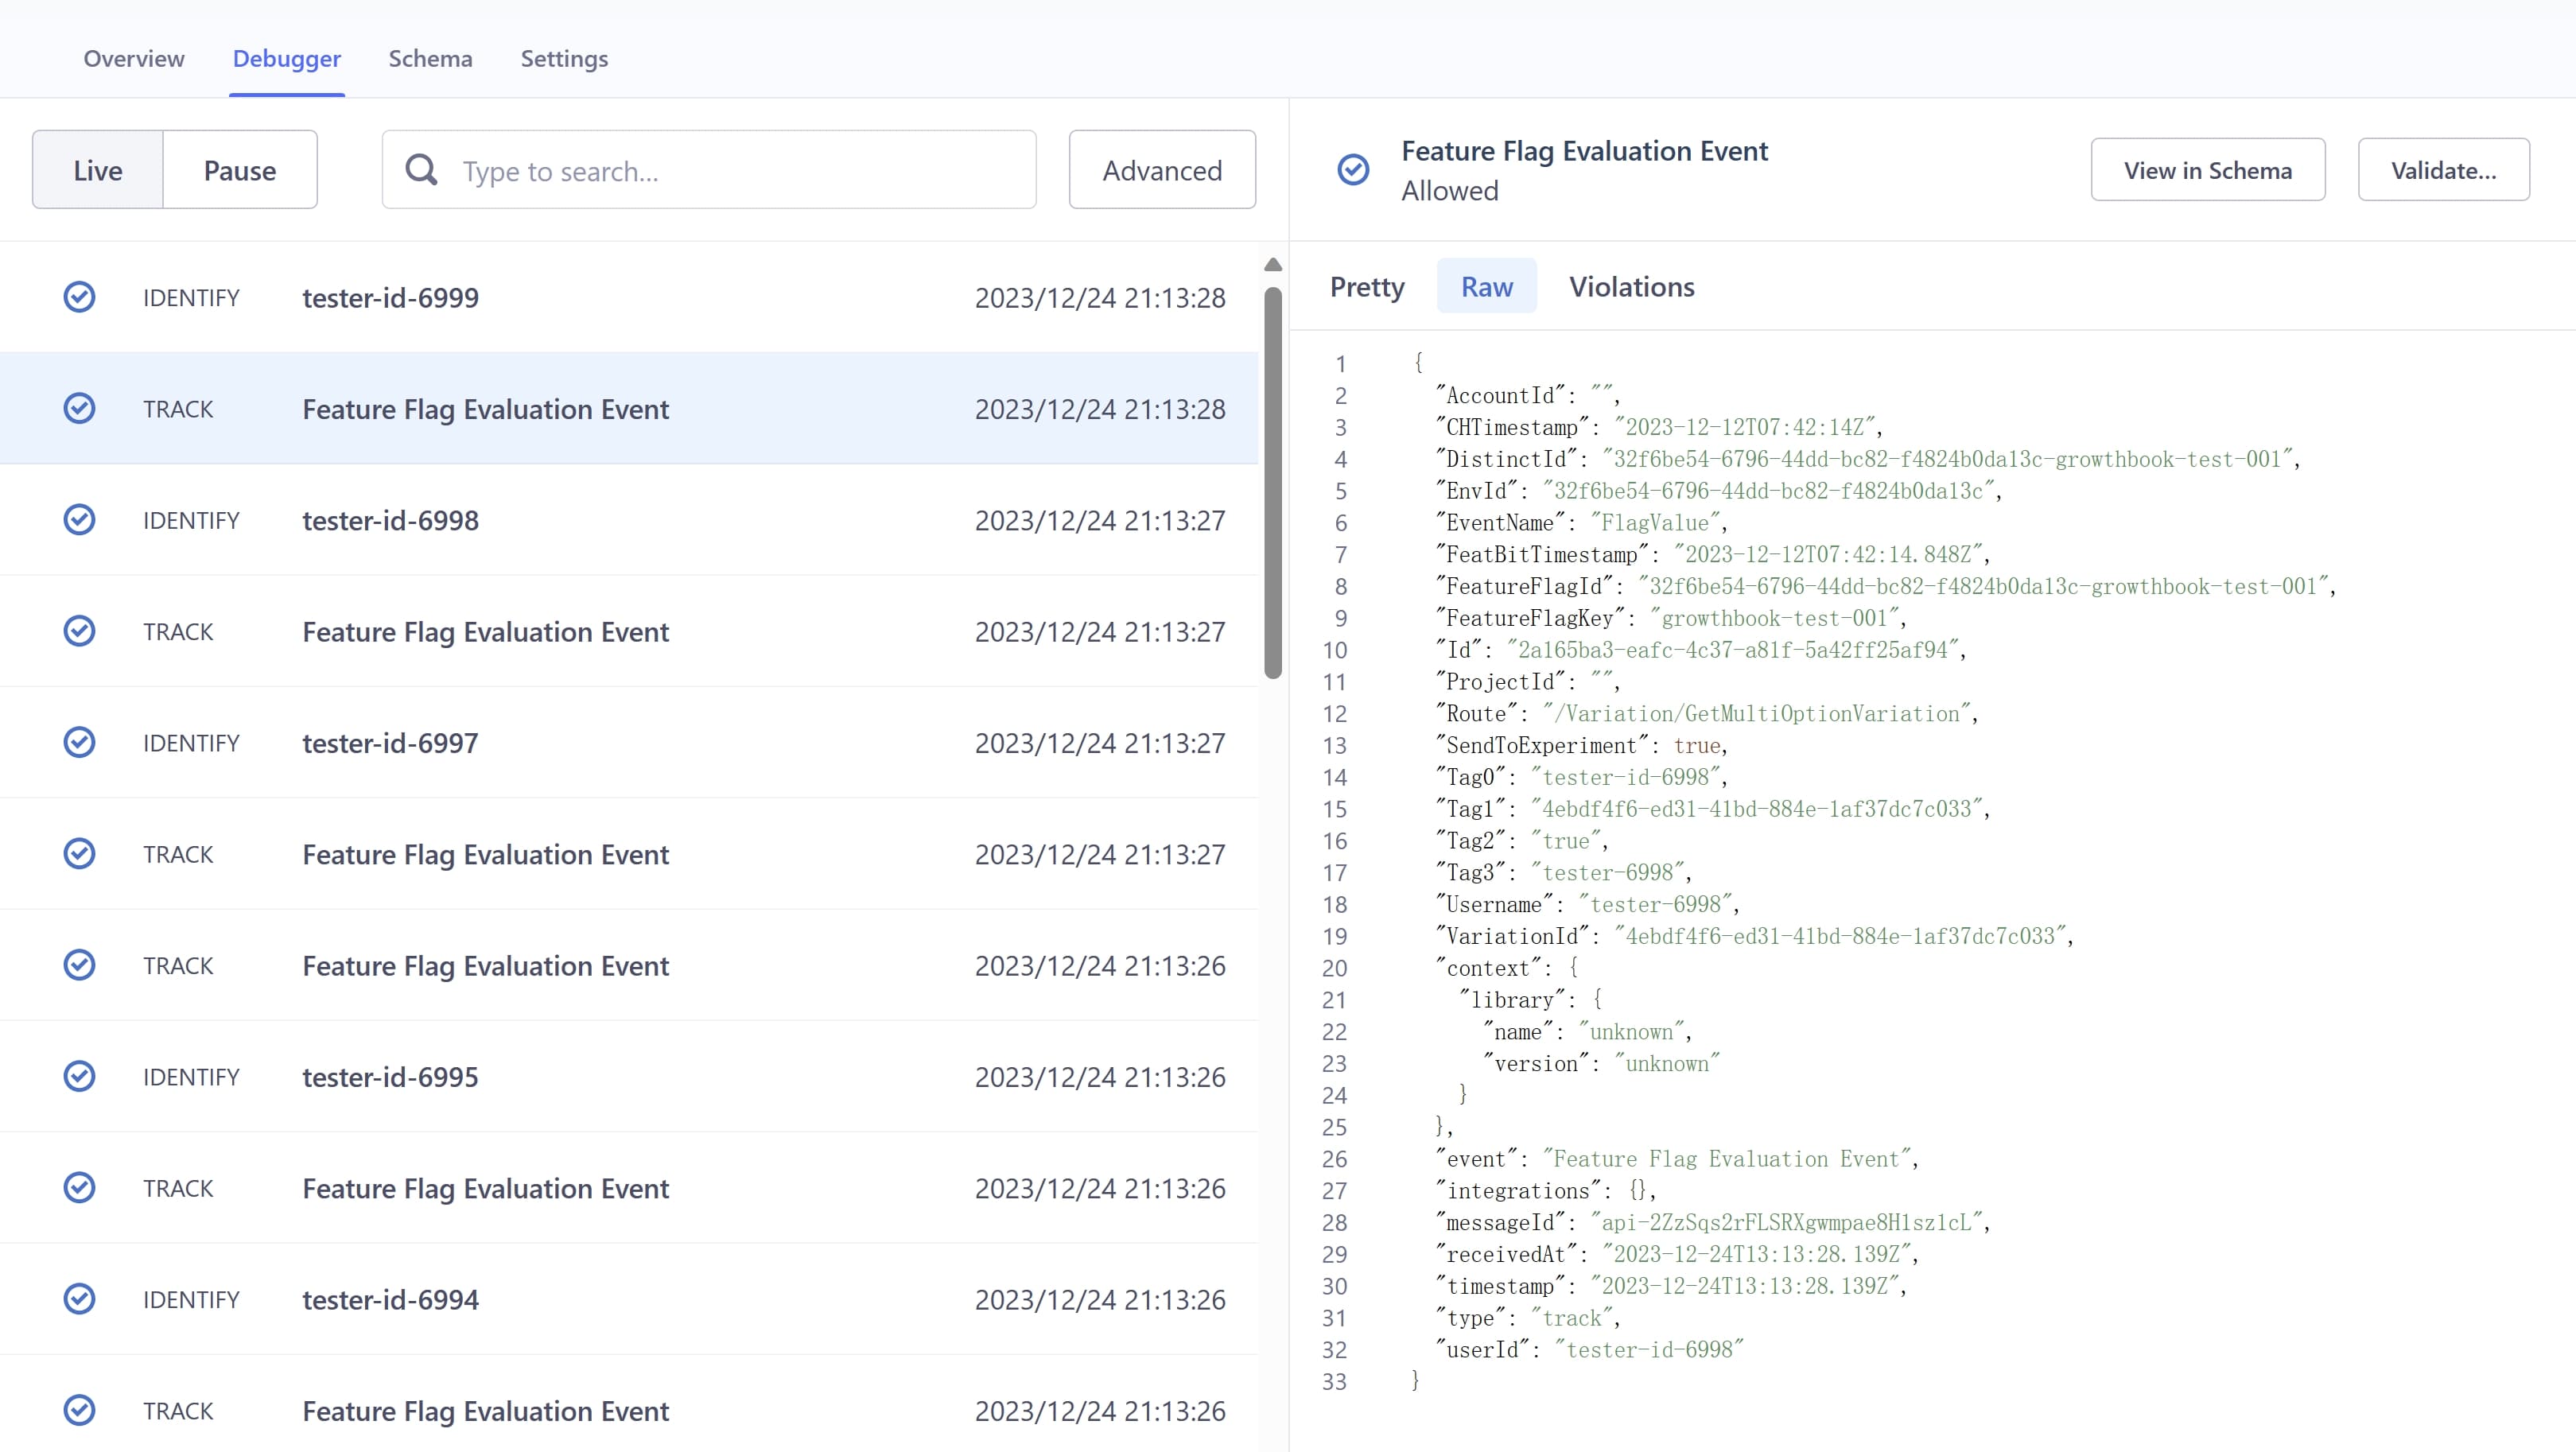Switch the stream to Live mode
The image size is (2576, 1452).
pyautogui.click(x=98, y=170)
